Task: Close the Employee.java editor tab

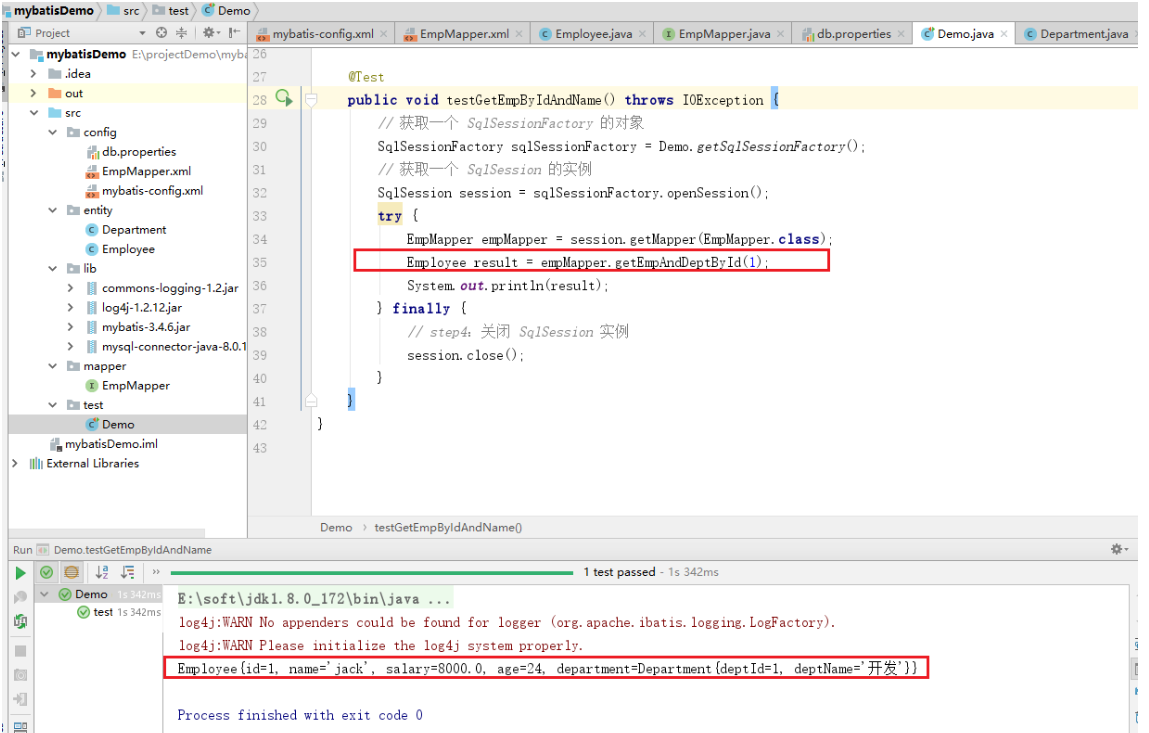Action: (642, 34)
